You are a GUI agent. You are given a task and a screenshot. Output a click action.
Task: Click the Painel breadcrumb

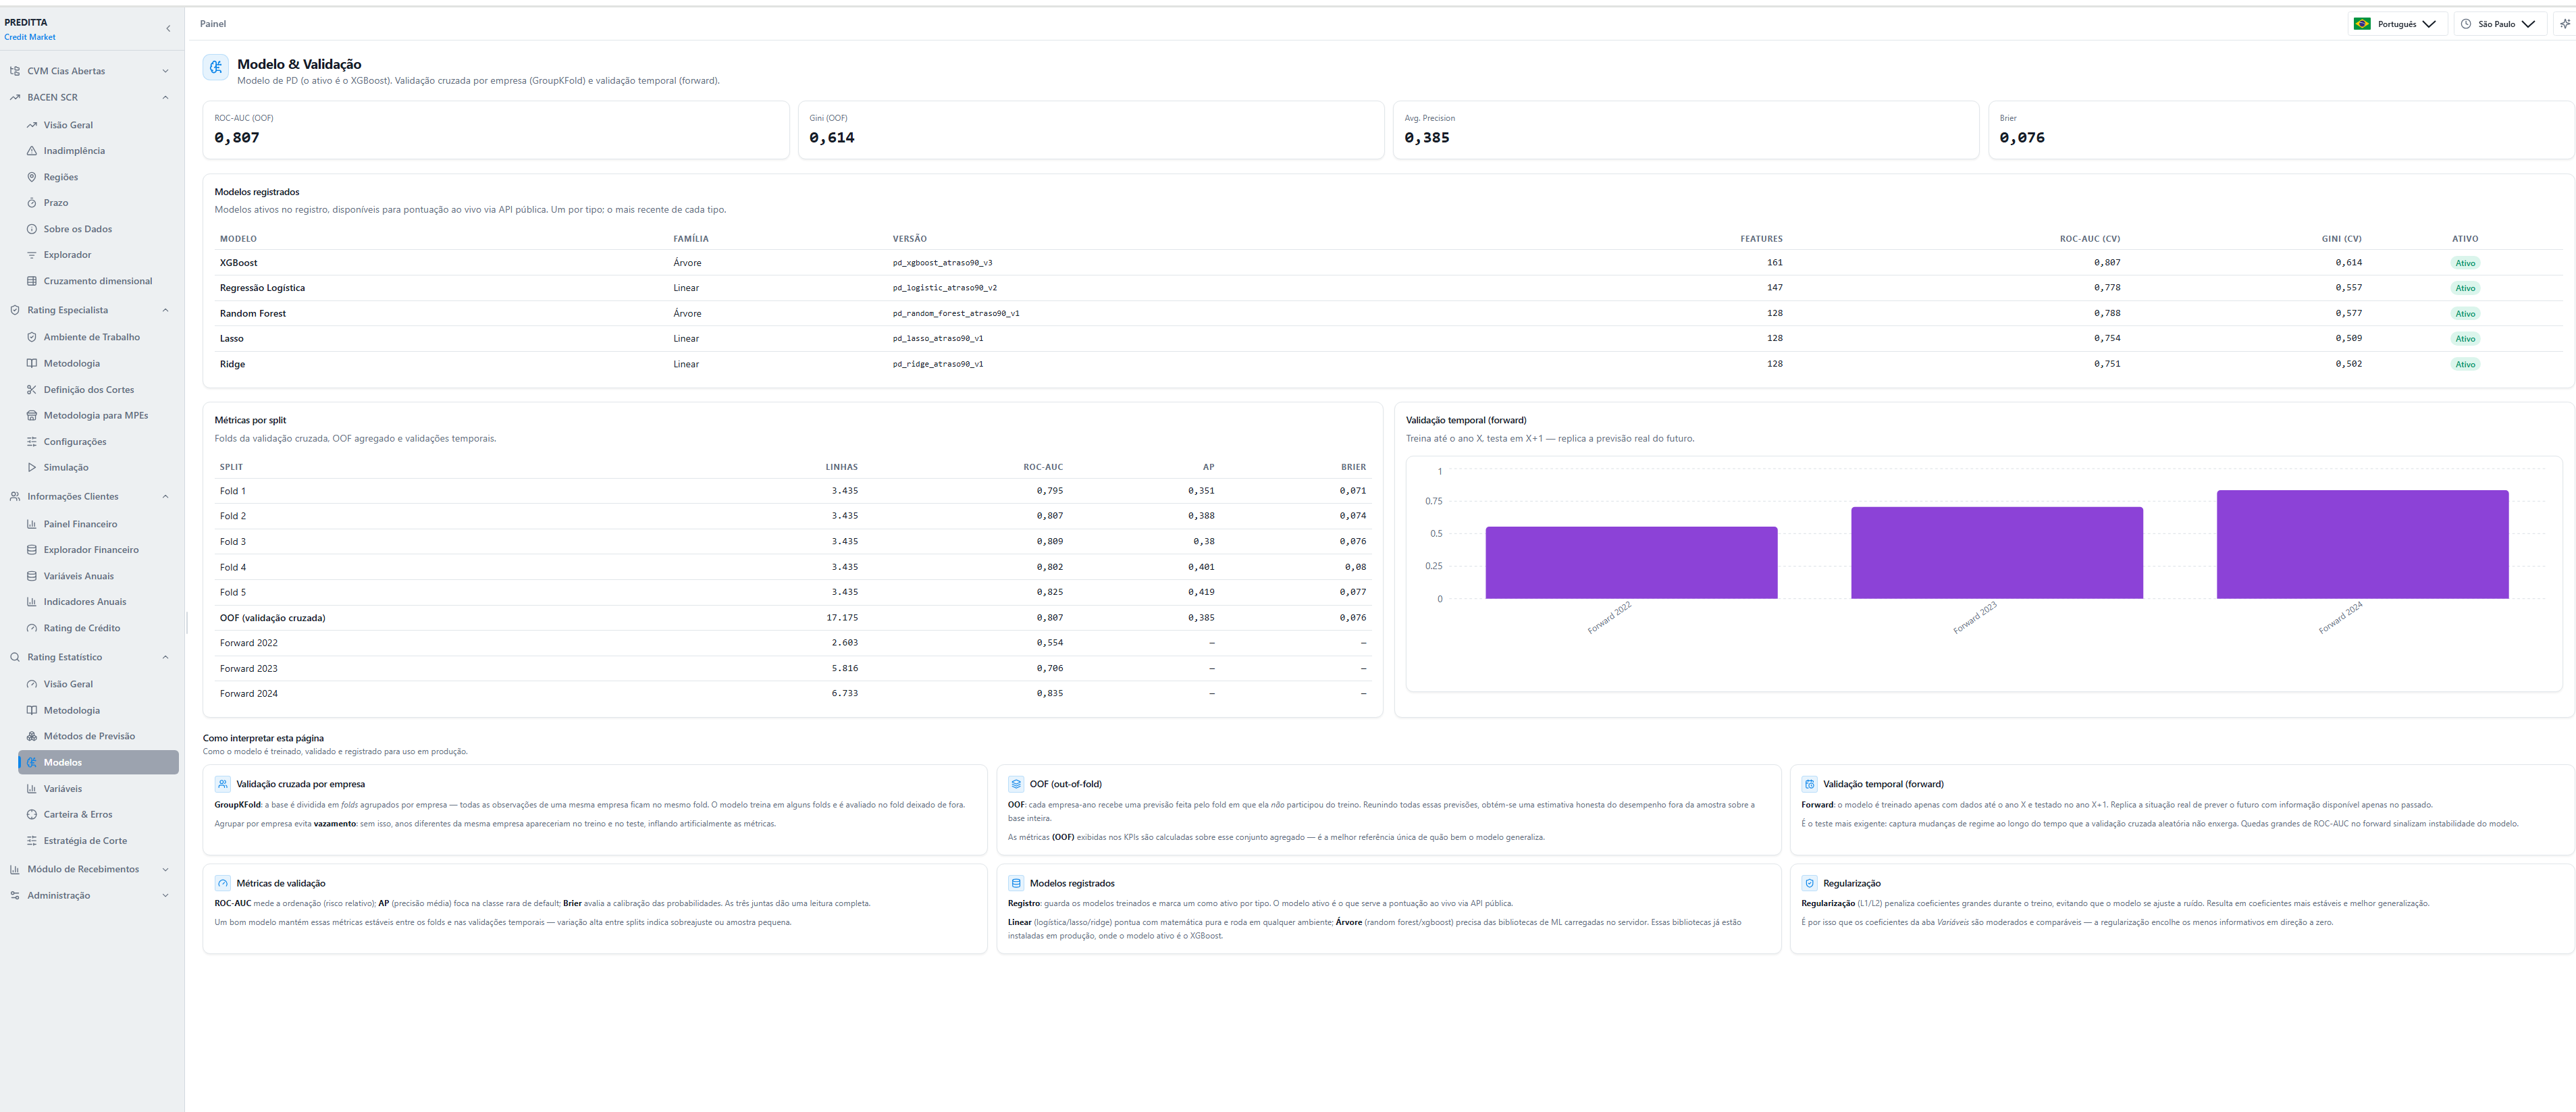[x=213, y=24]
